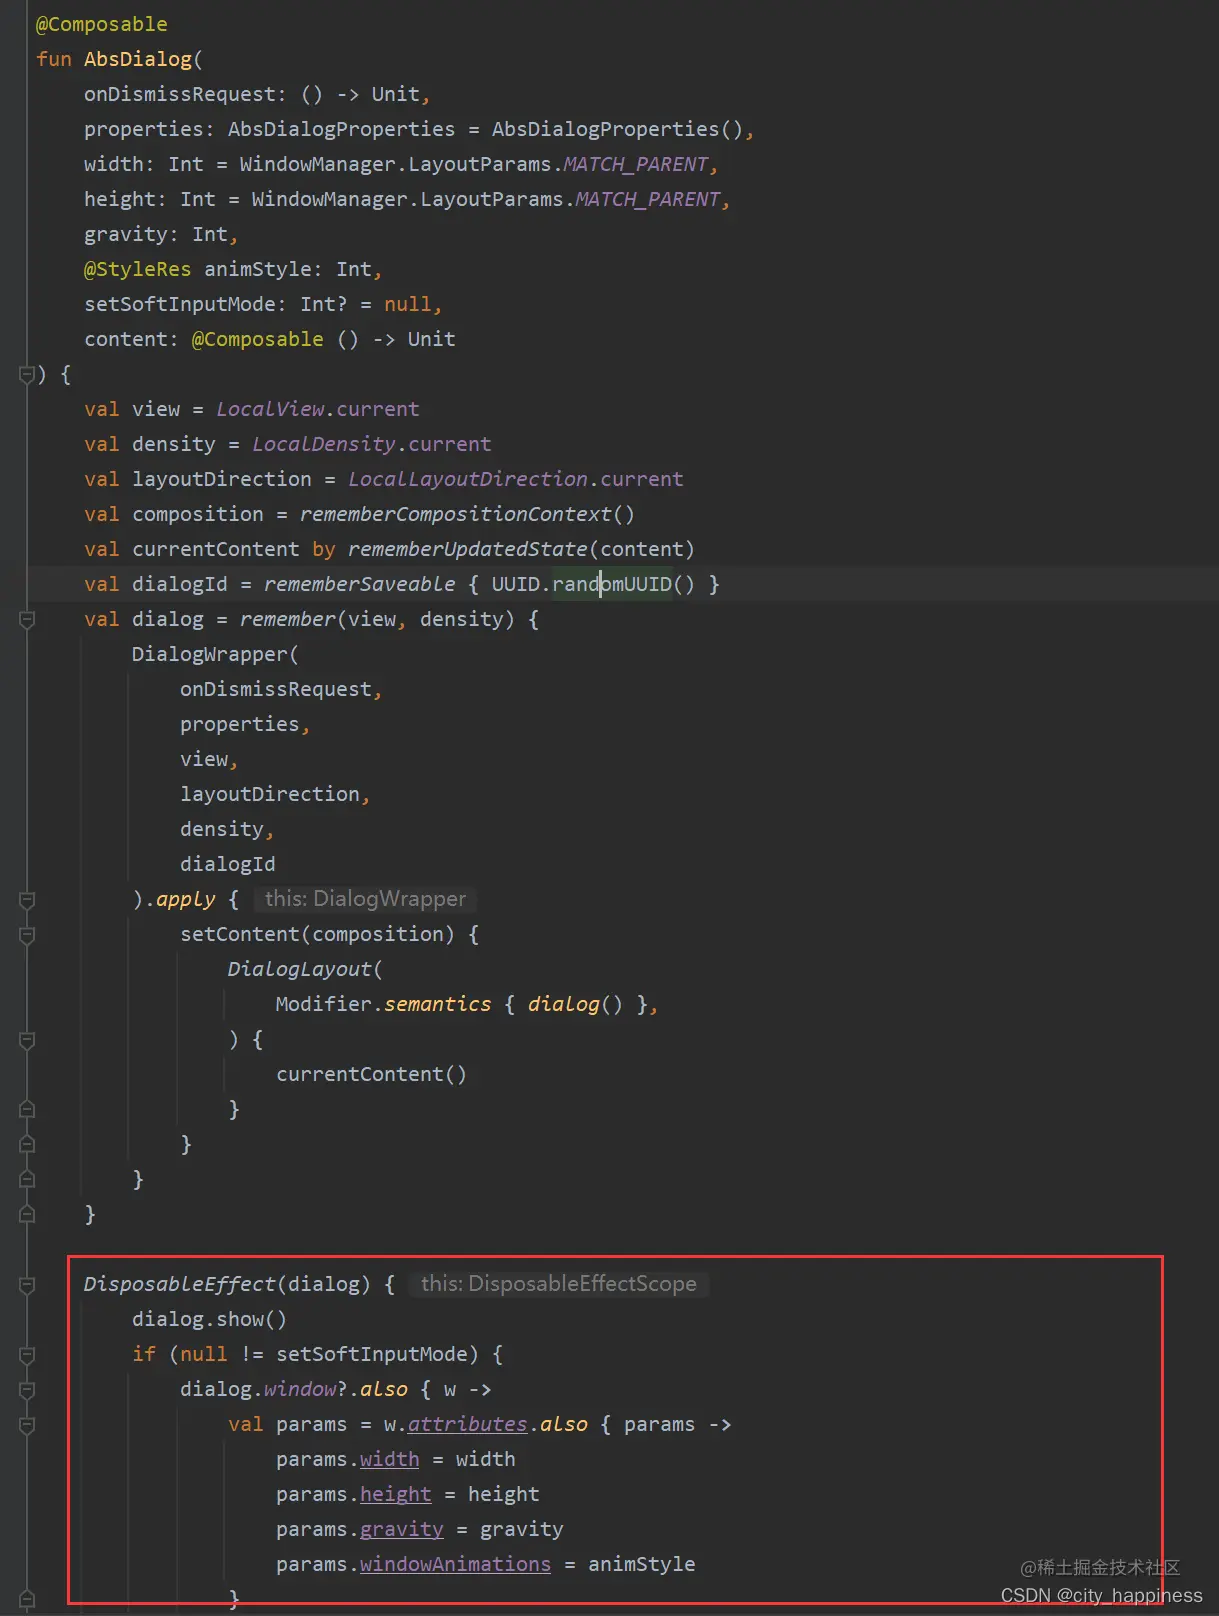Click 'dialog.show()' statement
Viewport: 1219px width, 1616px height.
(209, 1319)
